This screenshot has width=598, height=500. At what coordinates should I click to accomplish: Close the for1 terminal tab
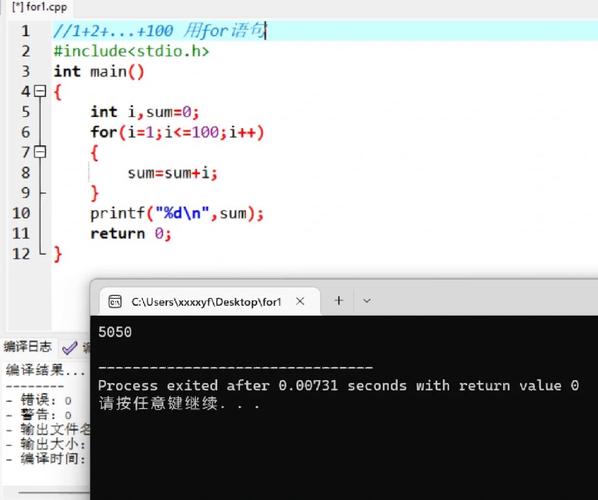point(300,301)
